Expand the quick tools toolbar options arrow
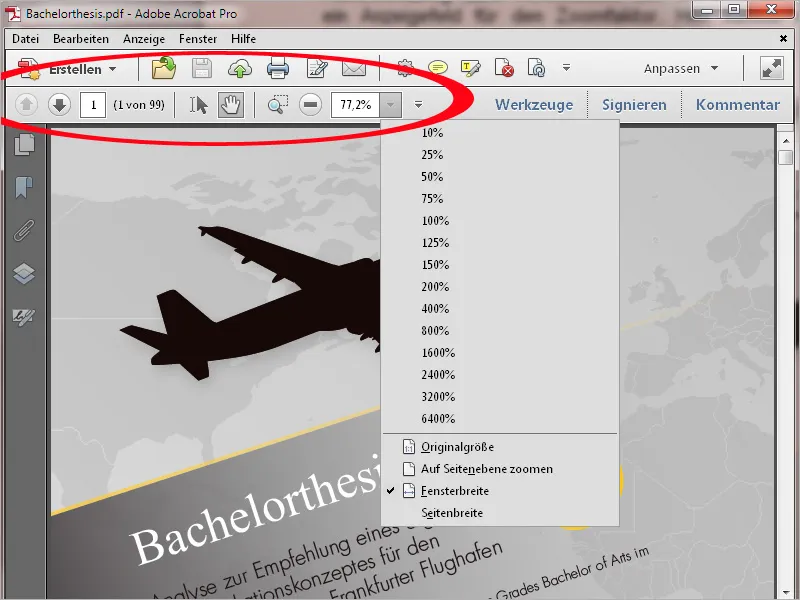 point(566,67)
